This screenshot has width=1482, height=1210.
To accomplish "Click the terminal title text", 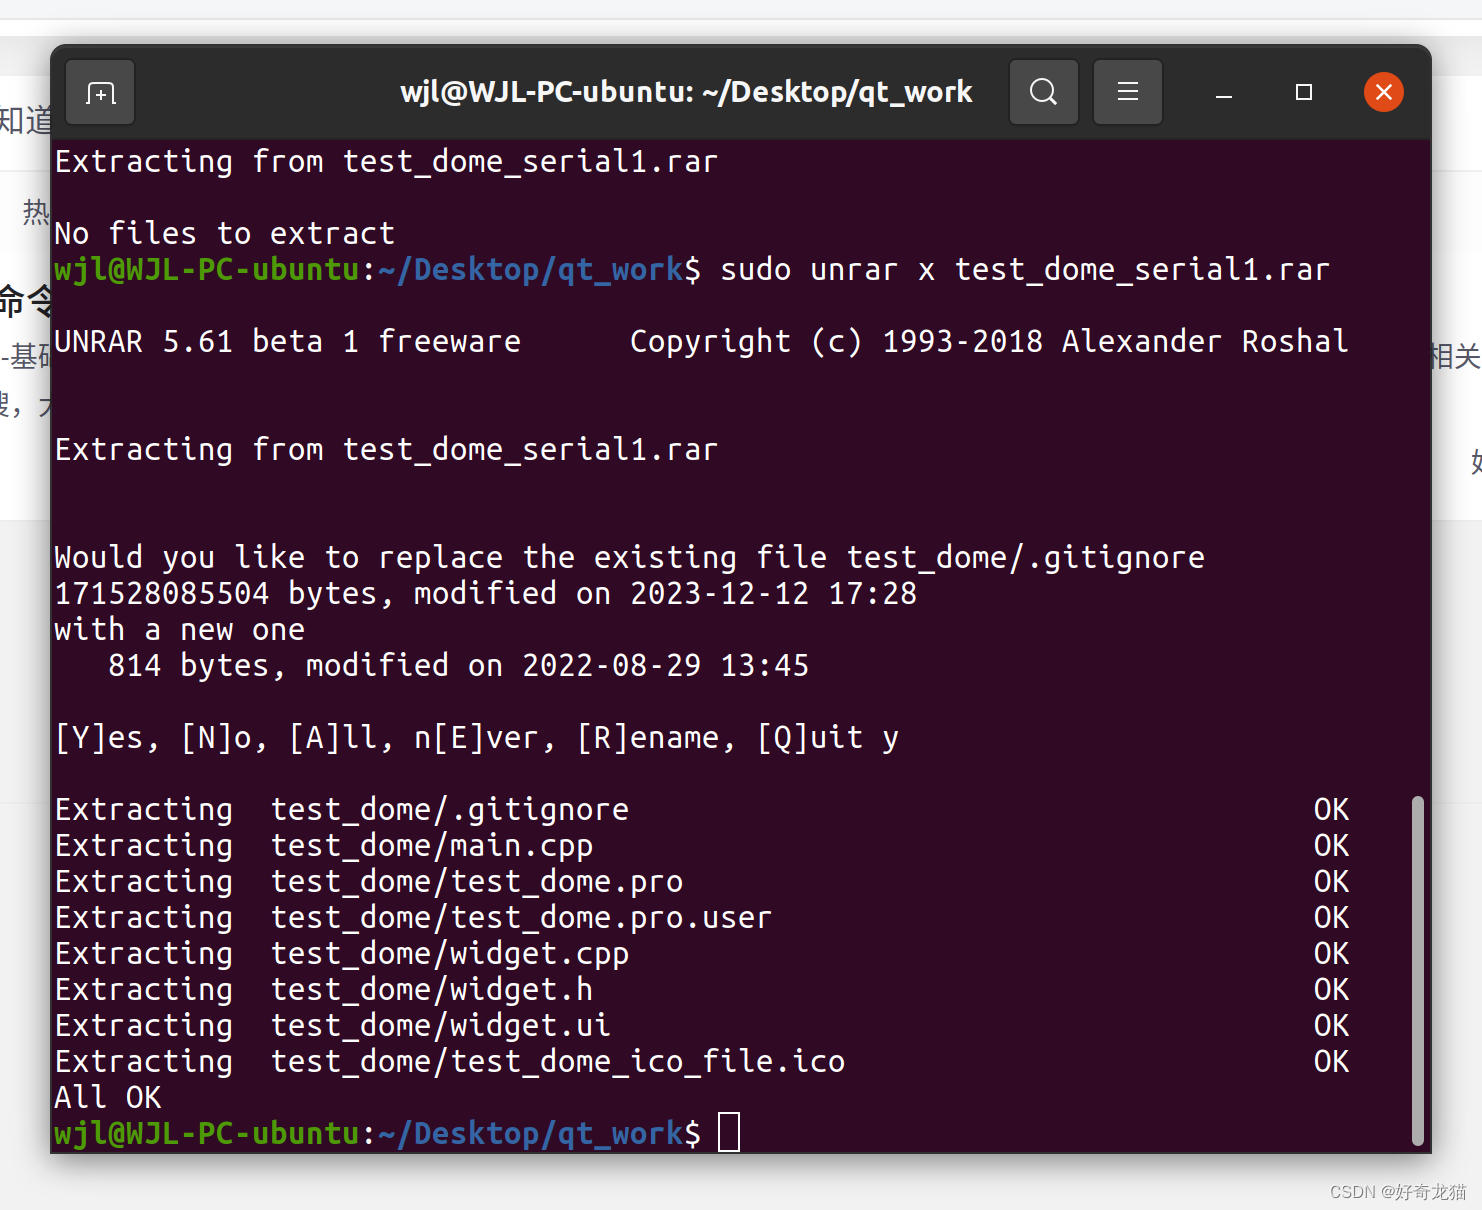I will click(686, 92).
